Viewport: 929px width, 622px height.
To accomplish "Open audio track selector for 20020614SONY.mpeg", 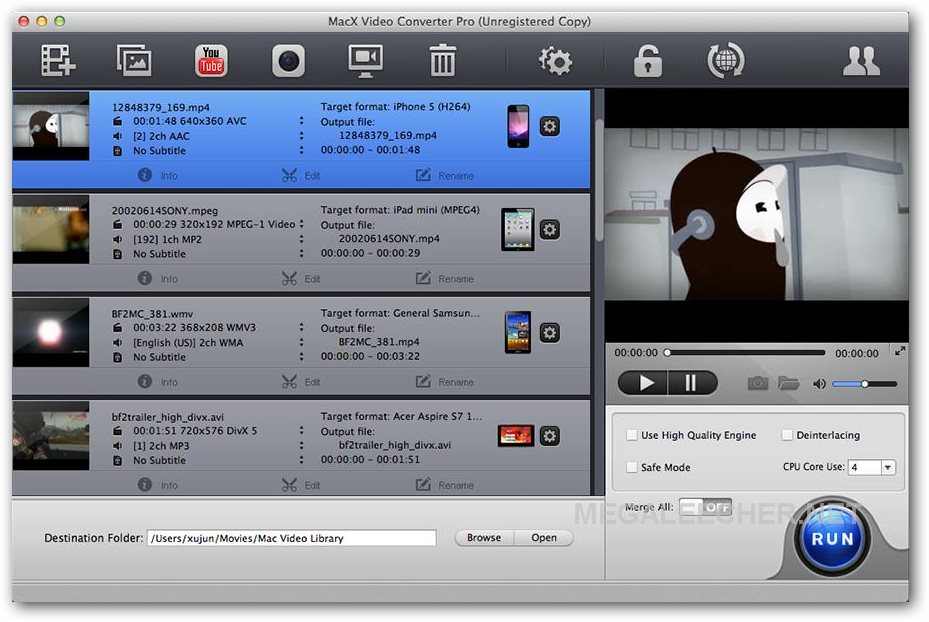I will [x=302, y=239].
